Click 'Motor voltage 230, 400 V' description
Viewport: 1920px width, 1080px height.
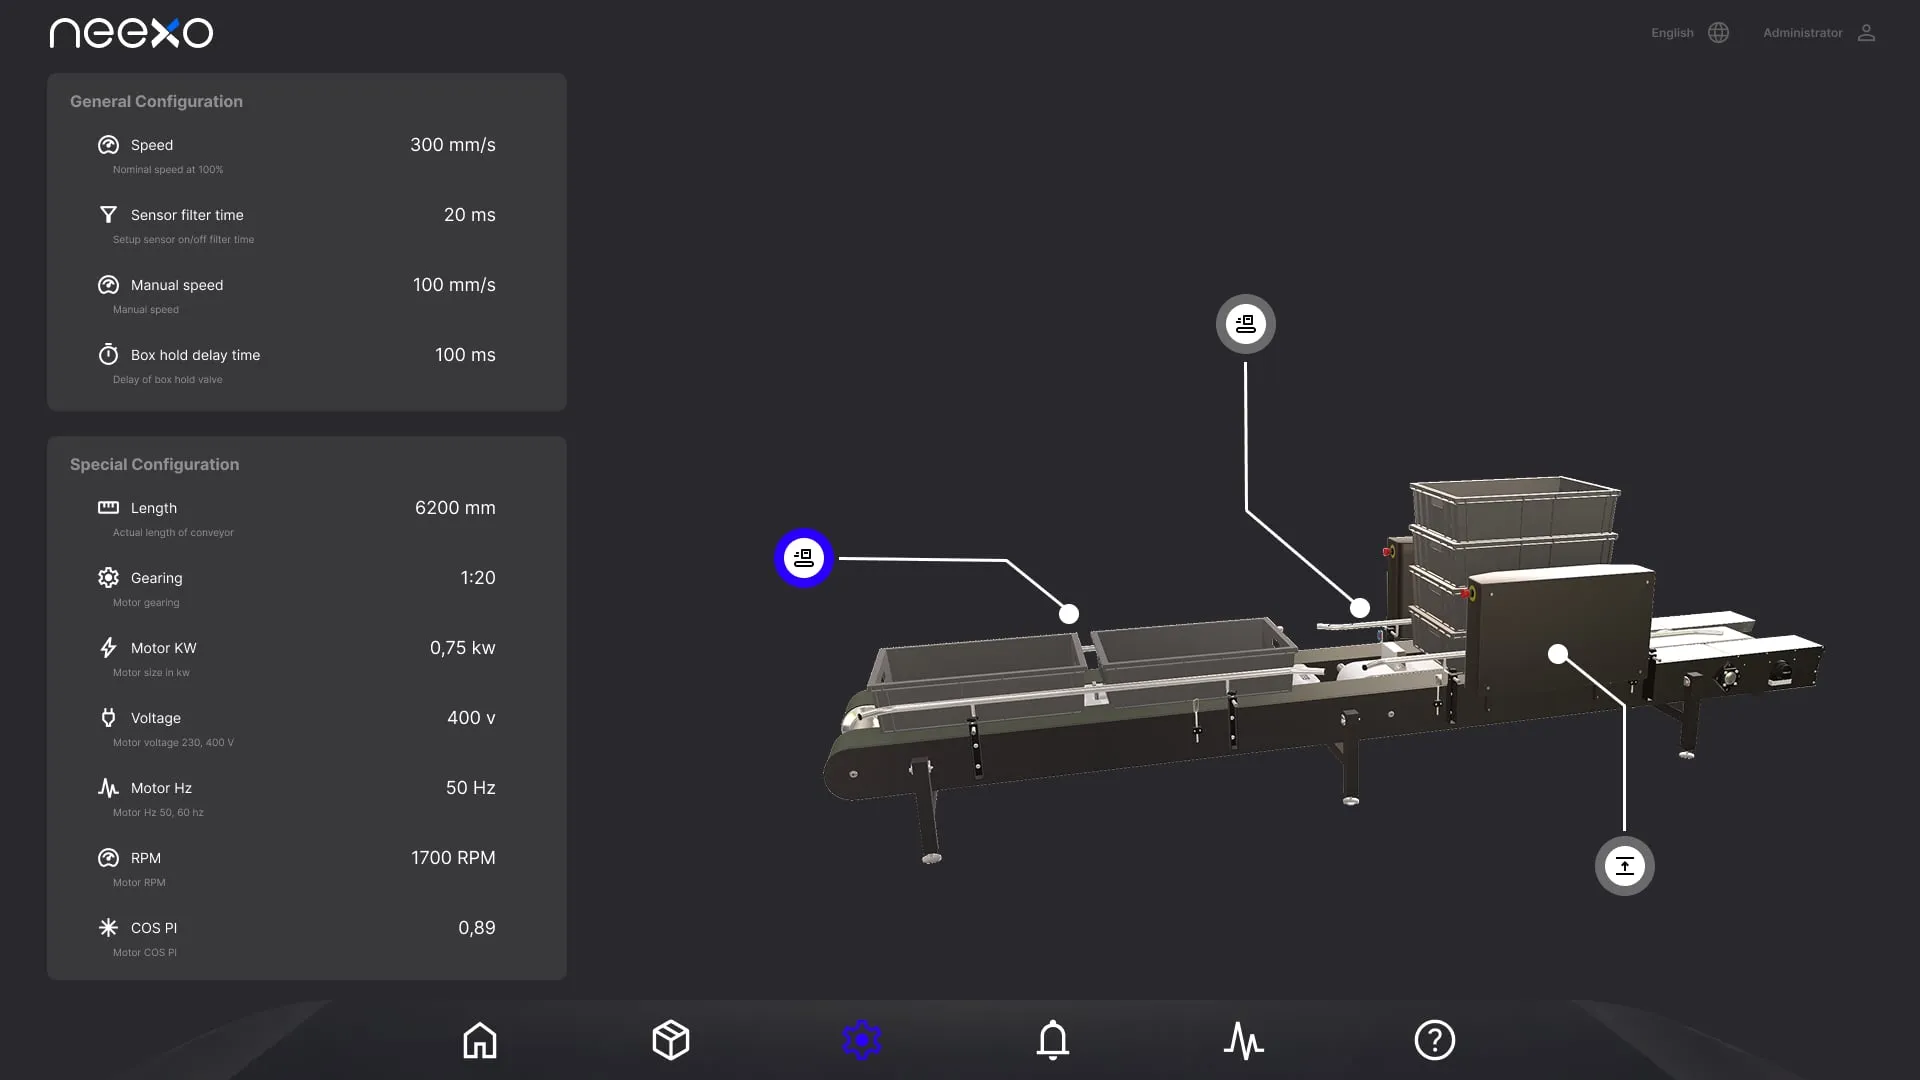click(x=173, y=743)
